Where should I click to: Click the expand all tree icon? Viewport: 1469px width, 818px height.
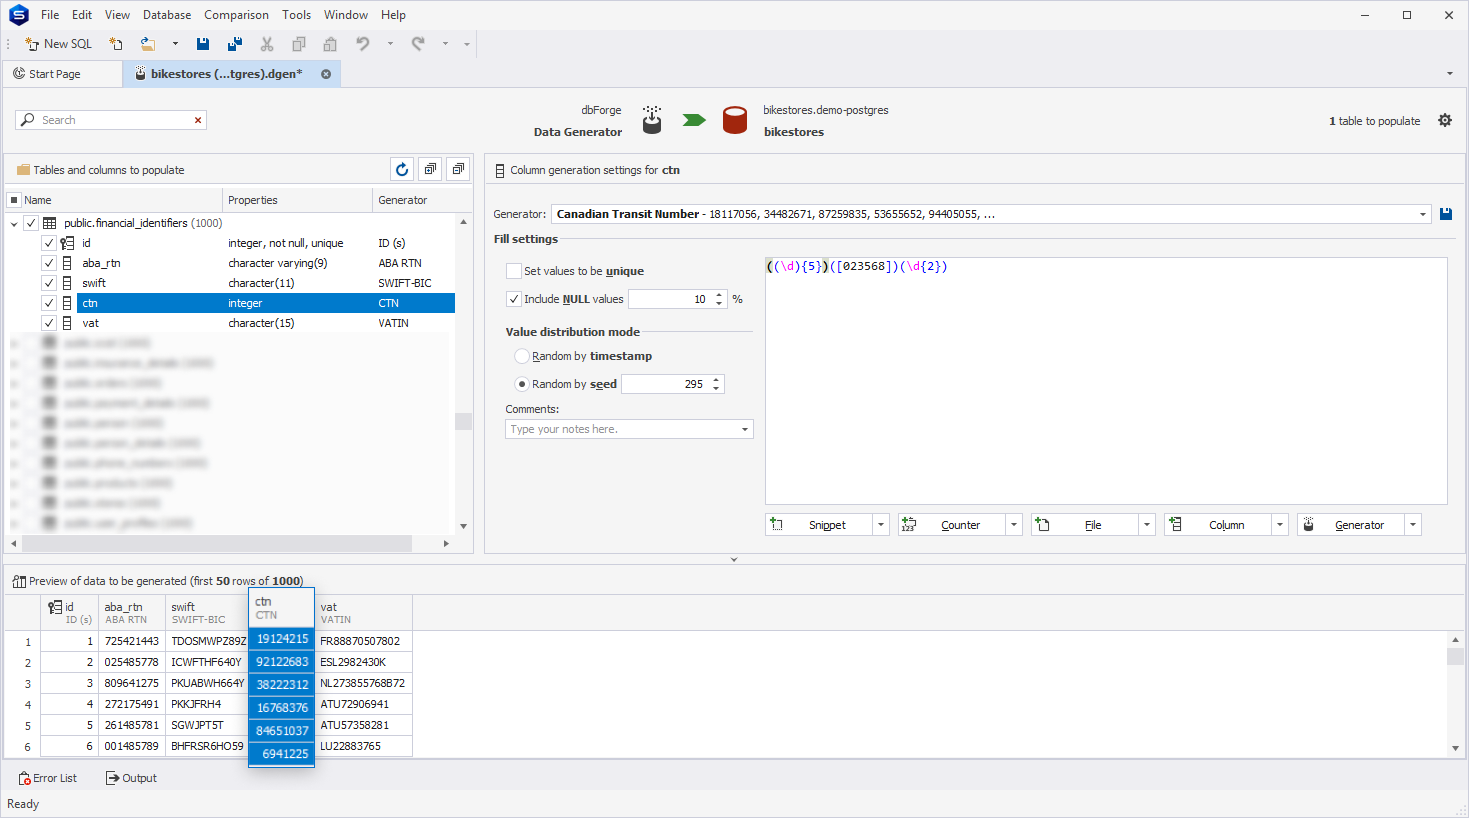pos(430,170)
